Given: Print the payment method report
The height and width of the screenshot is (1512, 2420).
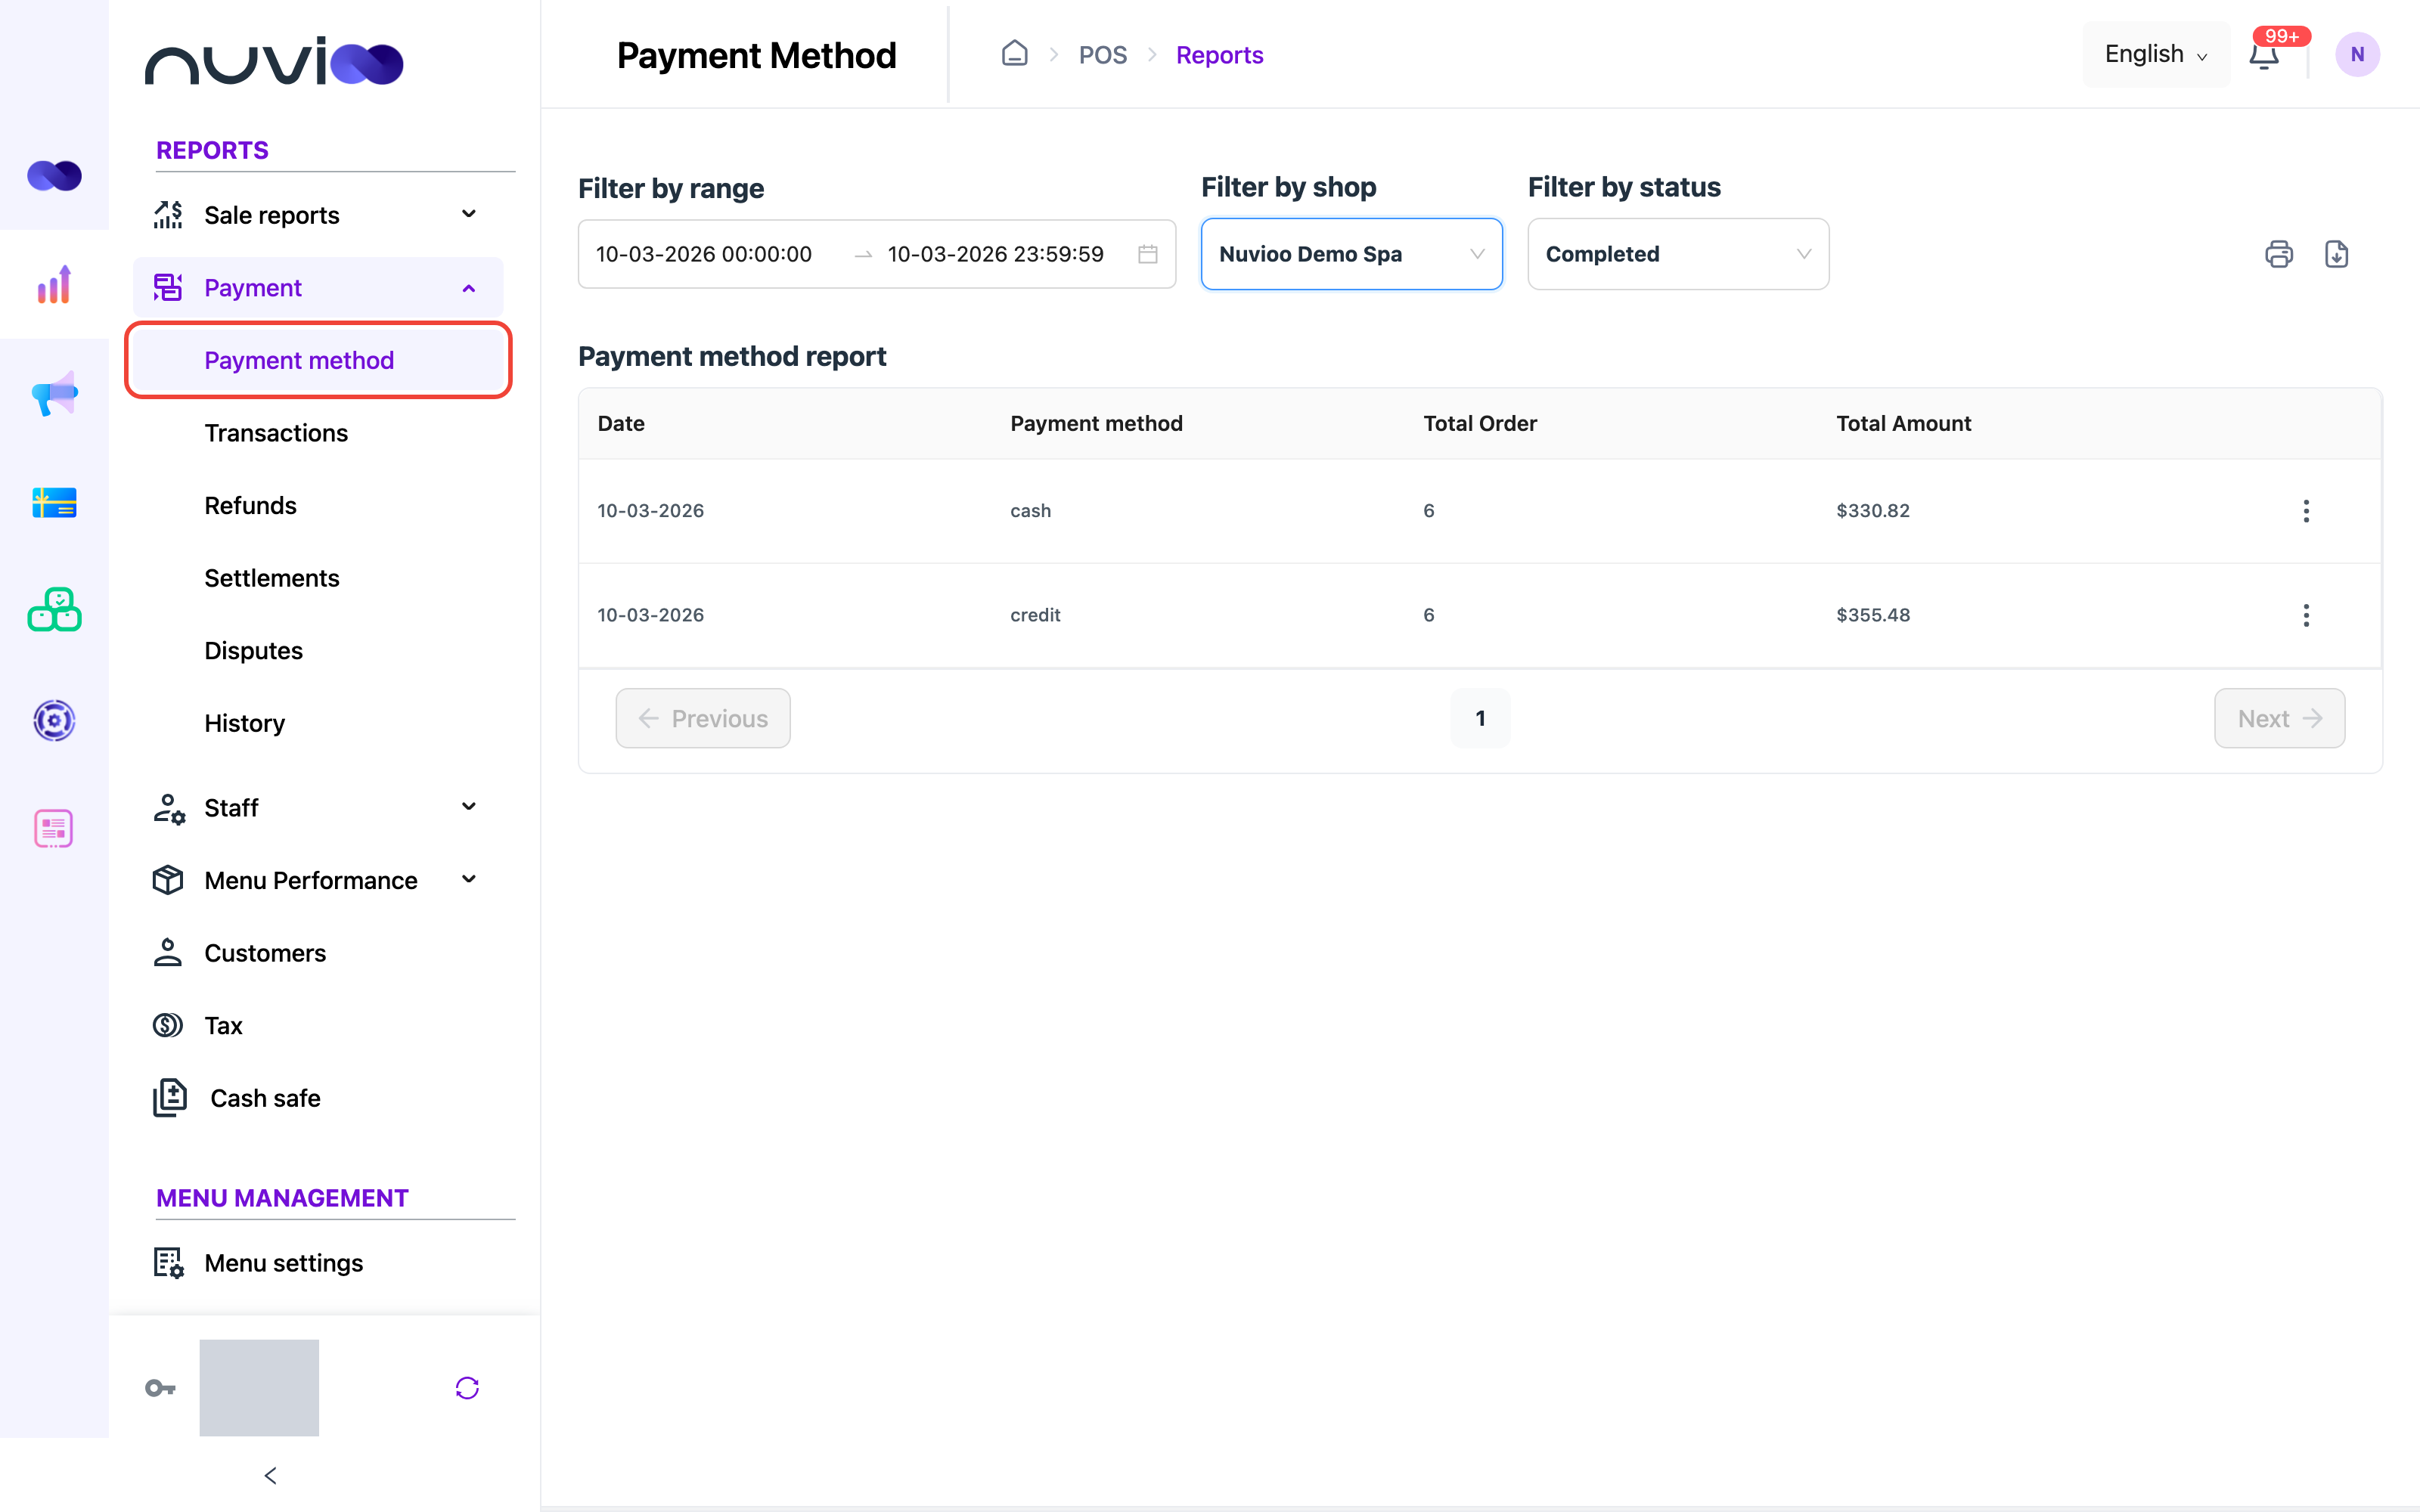Looking at the screenshot, I should point(2279,254).
